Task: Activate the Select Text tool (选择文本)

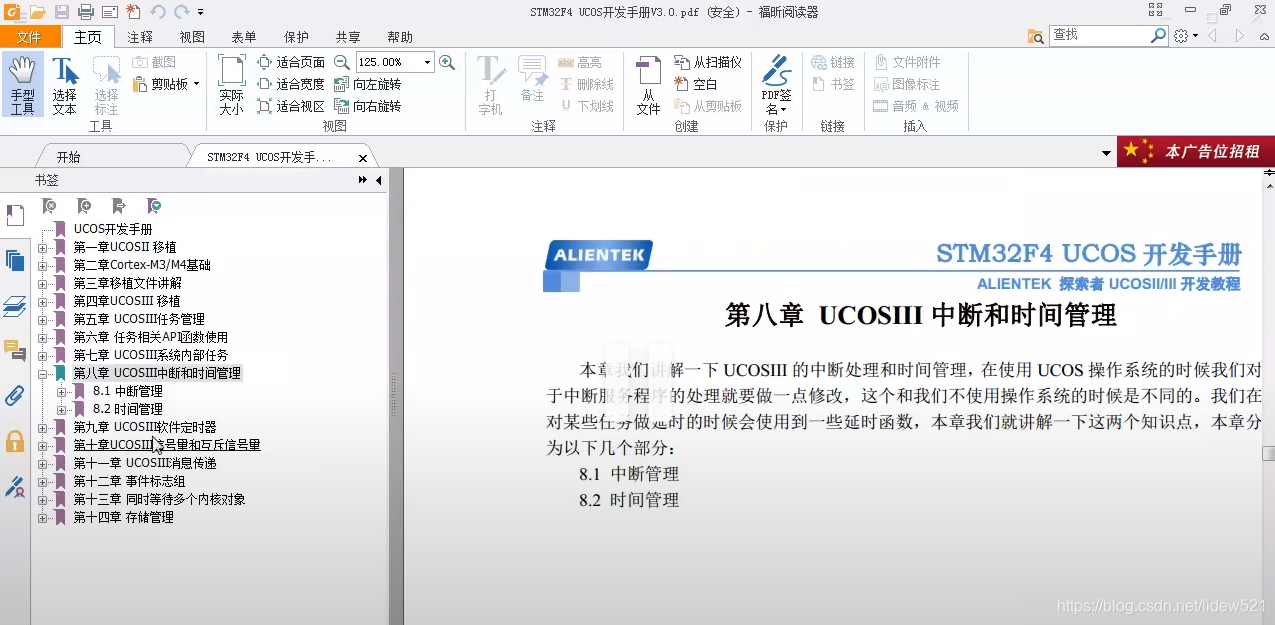Action: [65, 85]
